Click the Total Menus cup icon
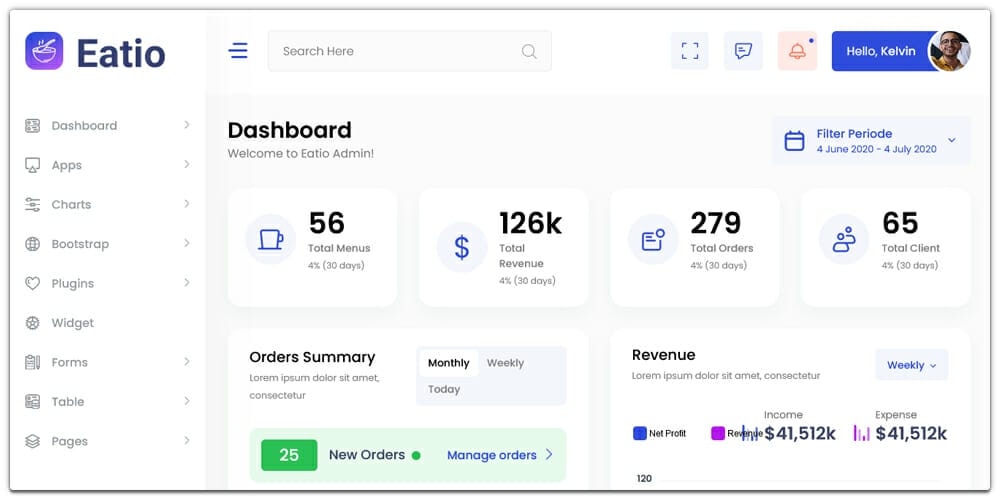Screen dimensions: 1000x500 click(270, 240)
